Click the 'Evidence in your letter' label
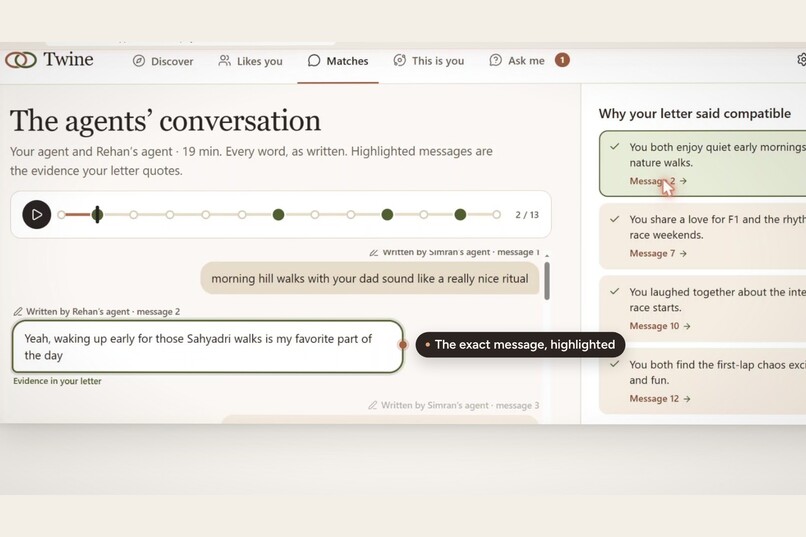 (x=57, y=381)
